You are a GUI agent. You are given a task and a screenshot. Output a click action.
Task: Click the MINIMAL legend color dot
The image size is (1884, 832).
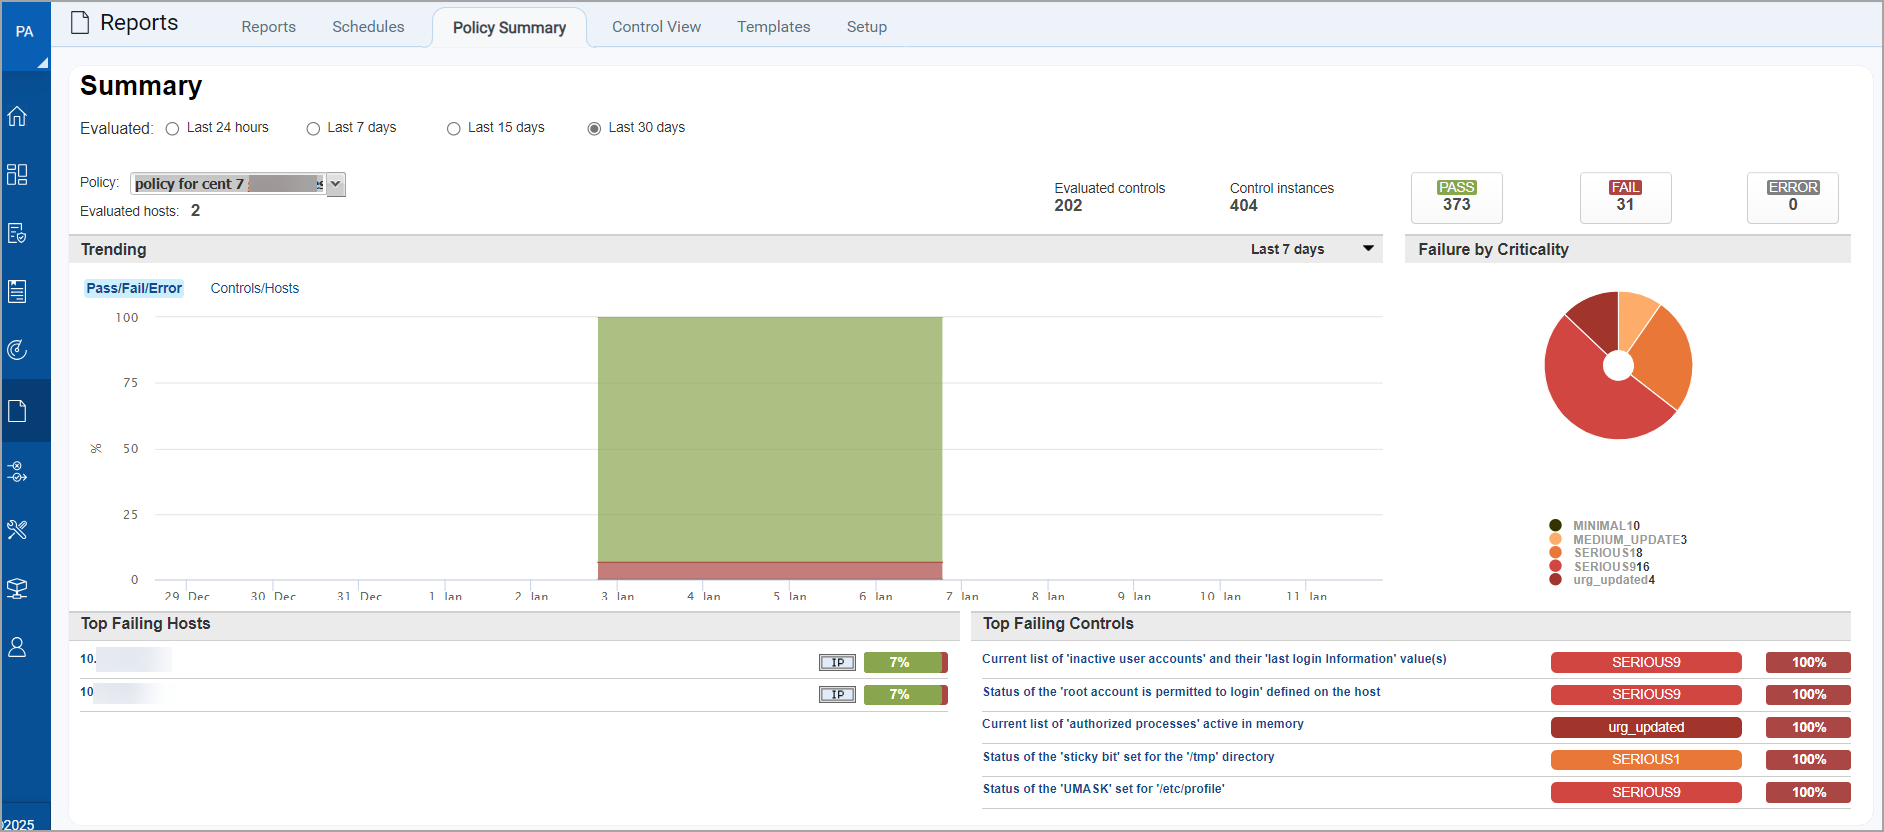point(1555,525)
